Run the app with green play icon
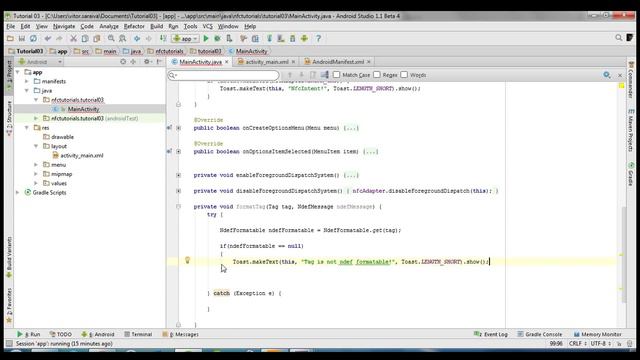The width and height of the screenshot is (640, 360). click(x=206, y=38)
